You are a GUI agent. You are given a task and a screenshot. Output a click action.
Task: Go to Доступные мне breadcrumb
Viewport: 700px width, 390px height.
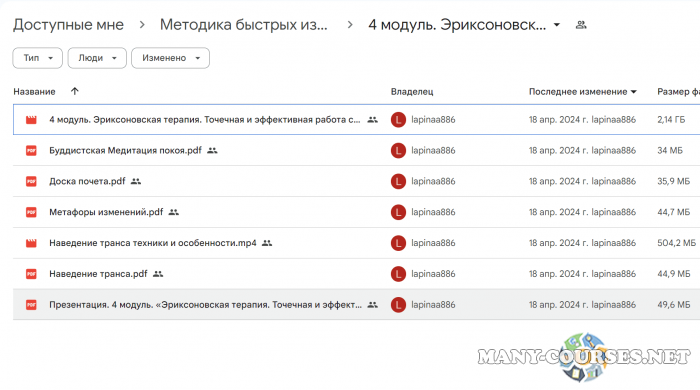tap(68, 25)
